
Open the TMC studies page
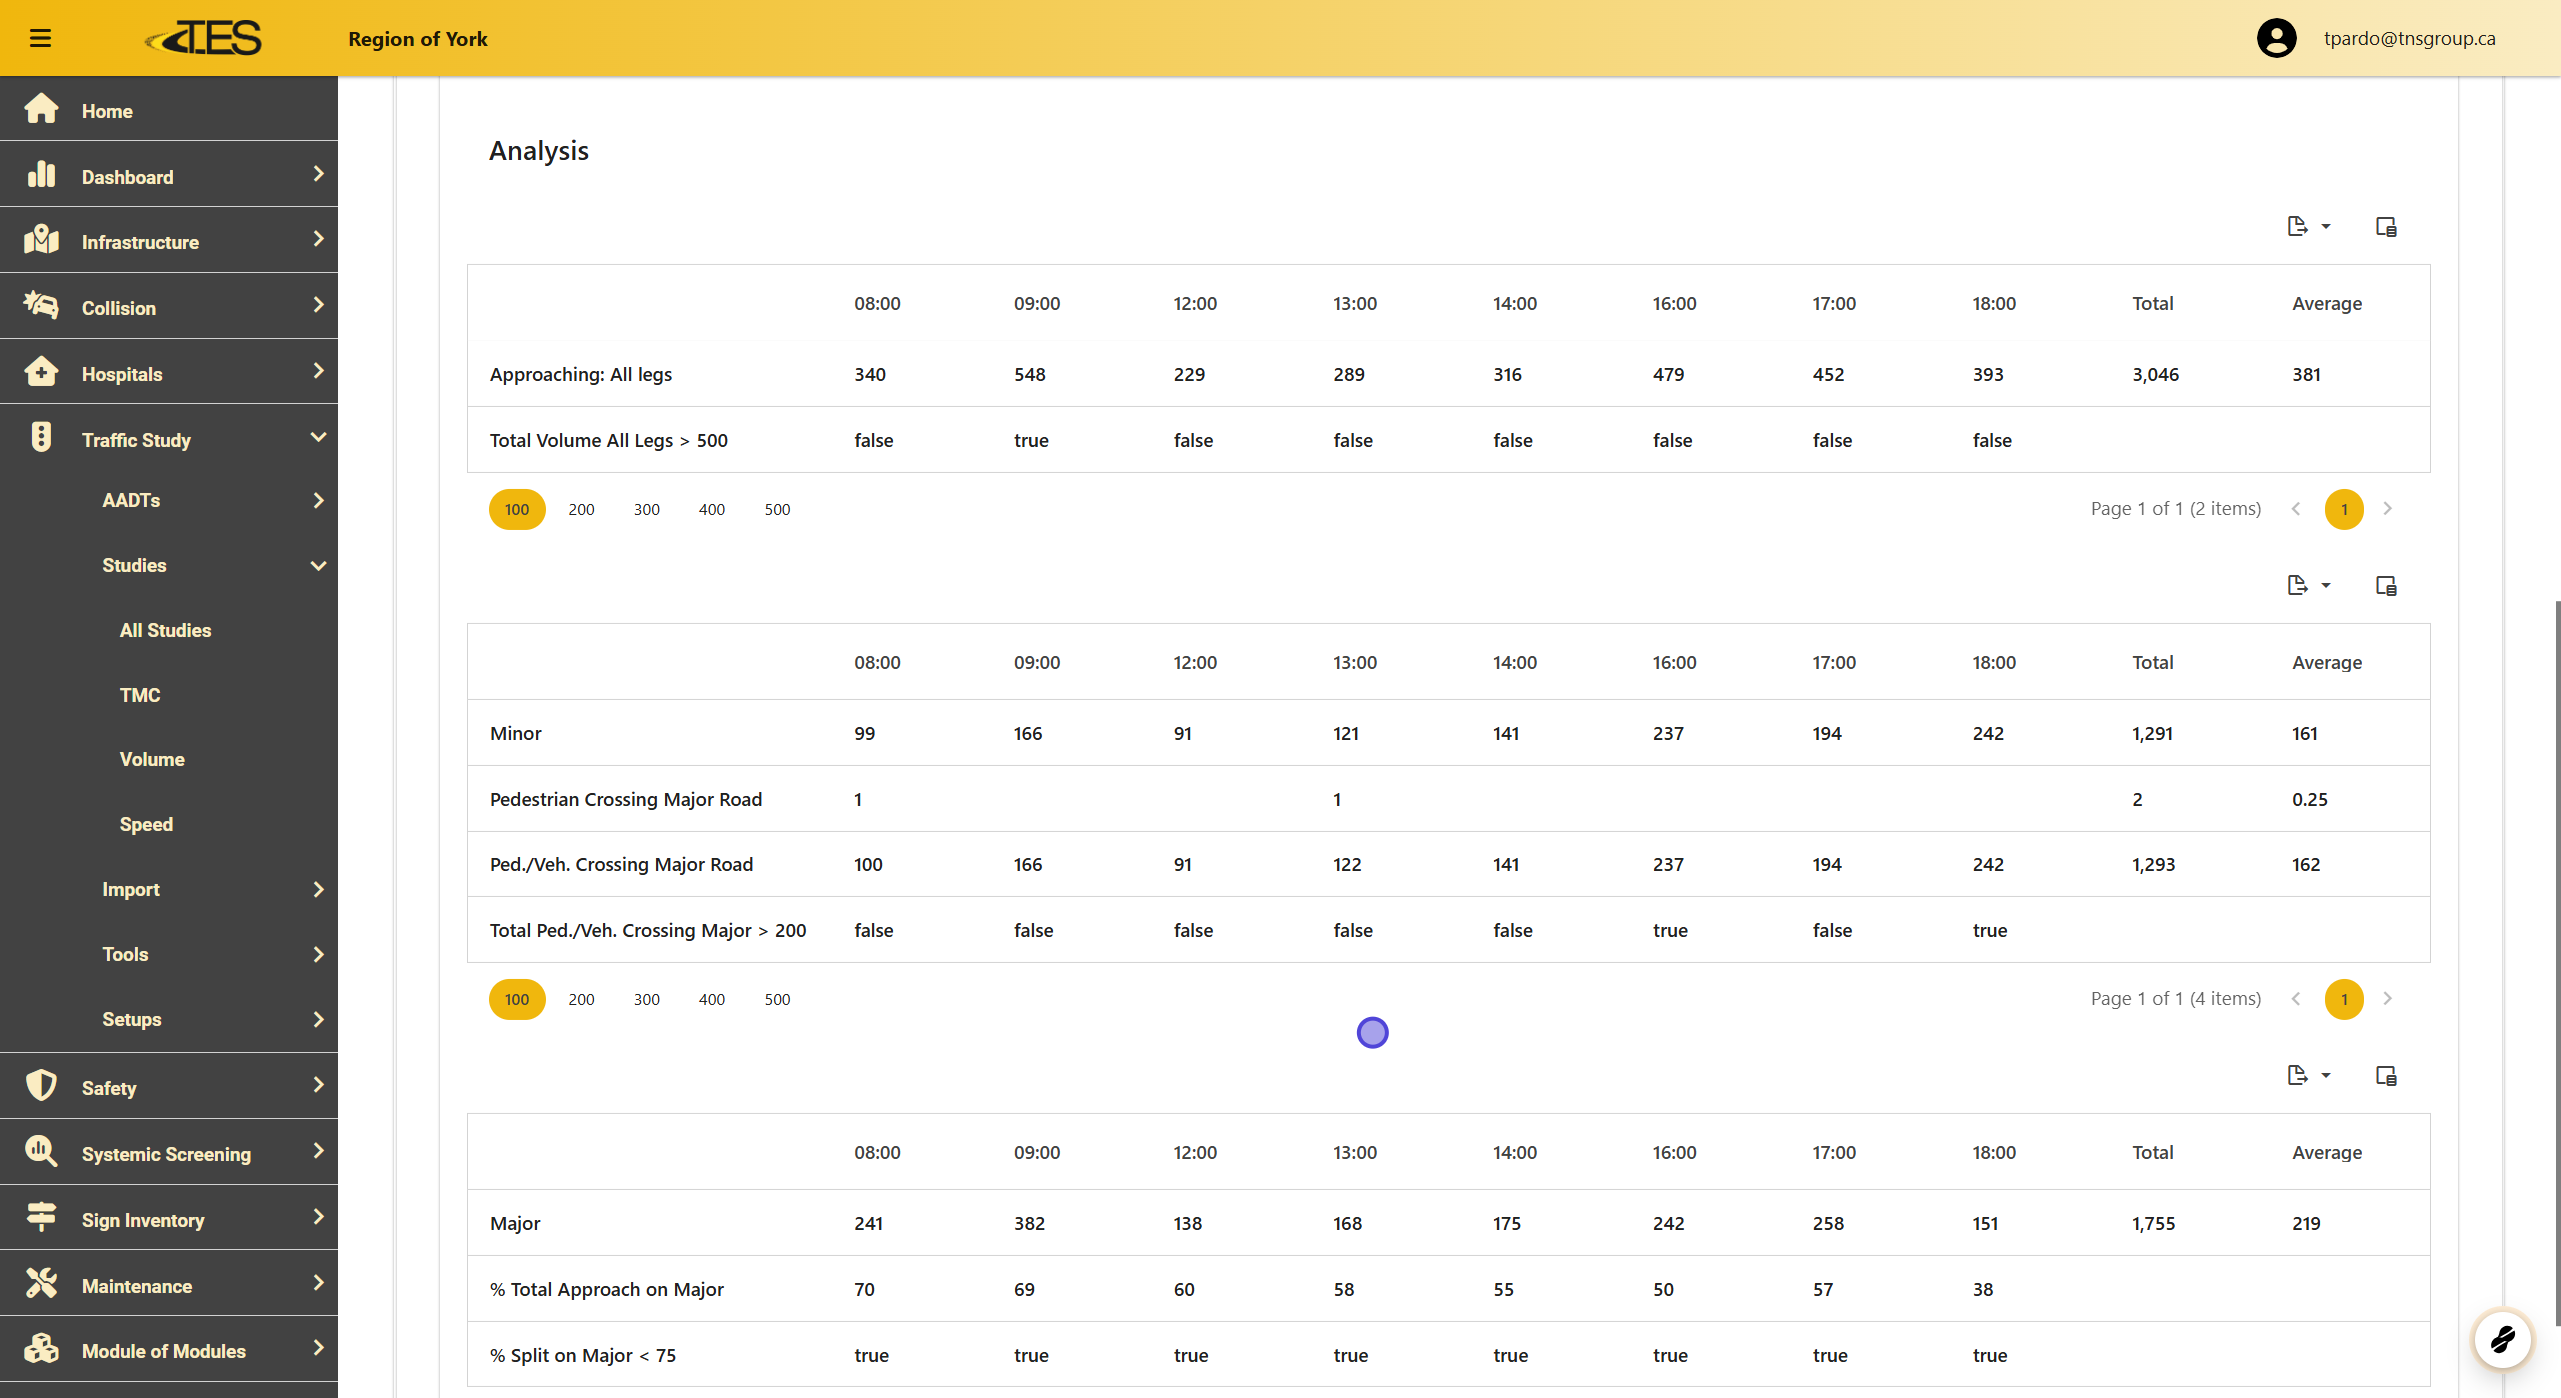pyautogui.click(x=140, y=695)
